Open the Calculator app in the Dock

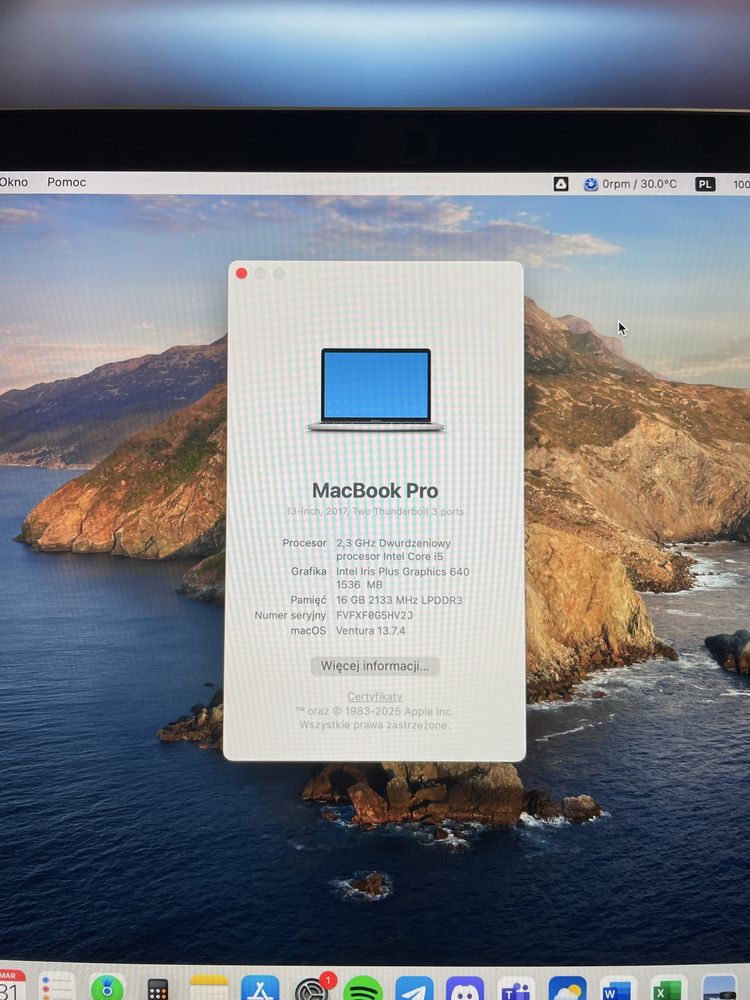[158, 989]
